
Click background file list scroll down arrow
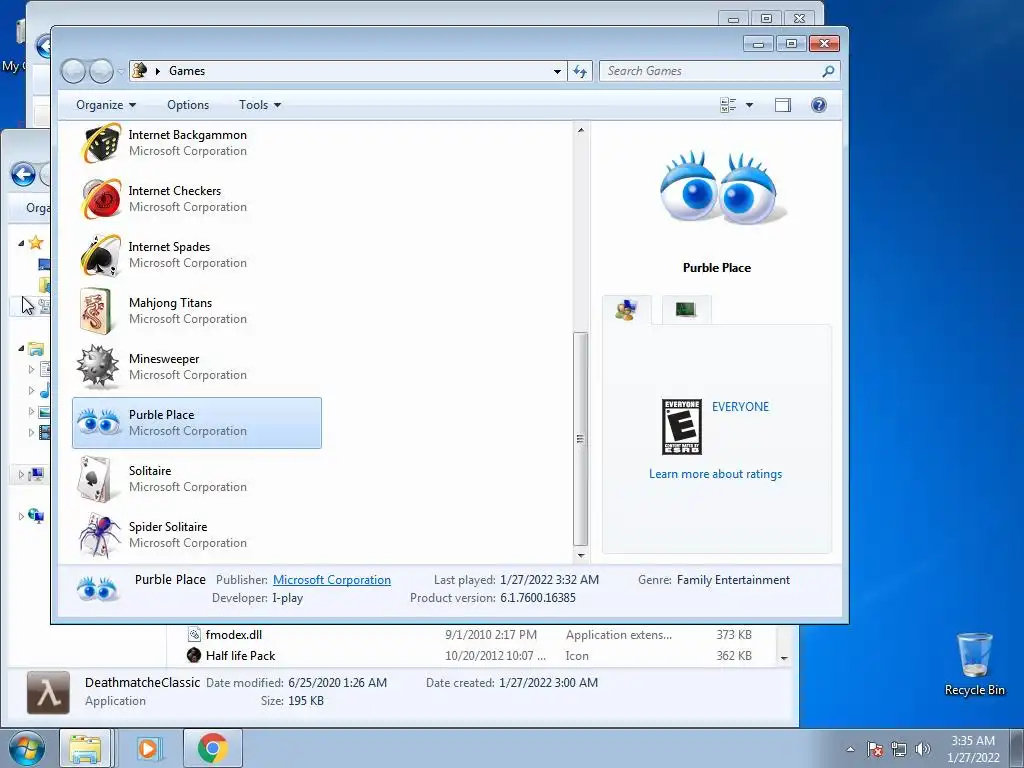784,658
